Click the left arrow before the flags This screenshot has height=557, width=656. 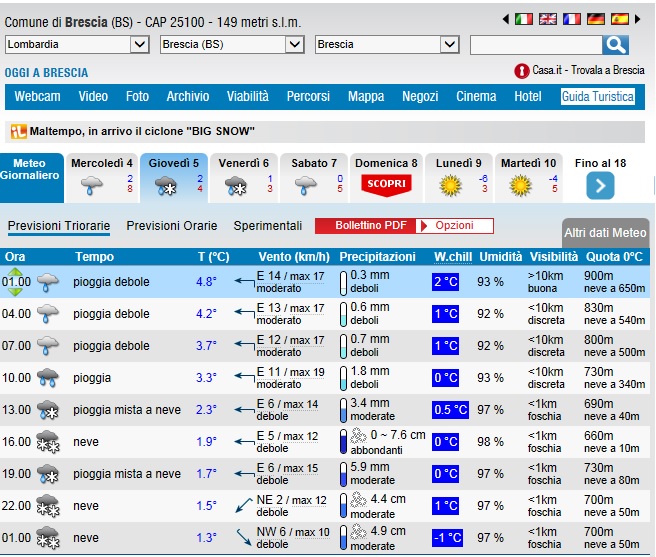(x=505, y=19)
